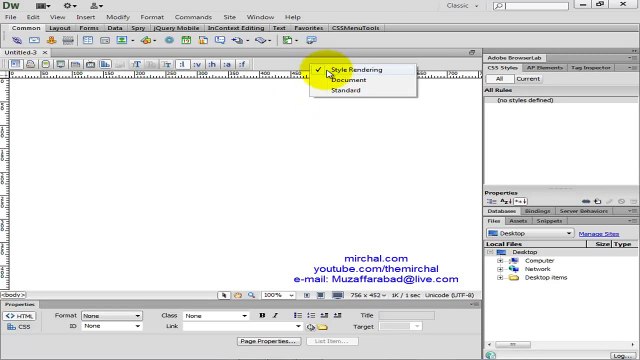
Task: Click the Widget insert icon
Action: (169, 40)
